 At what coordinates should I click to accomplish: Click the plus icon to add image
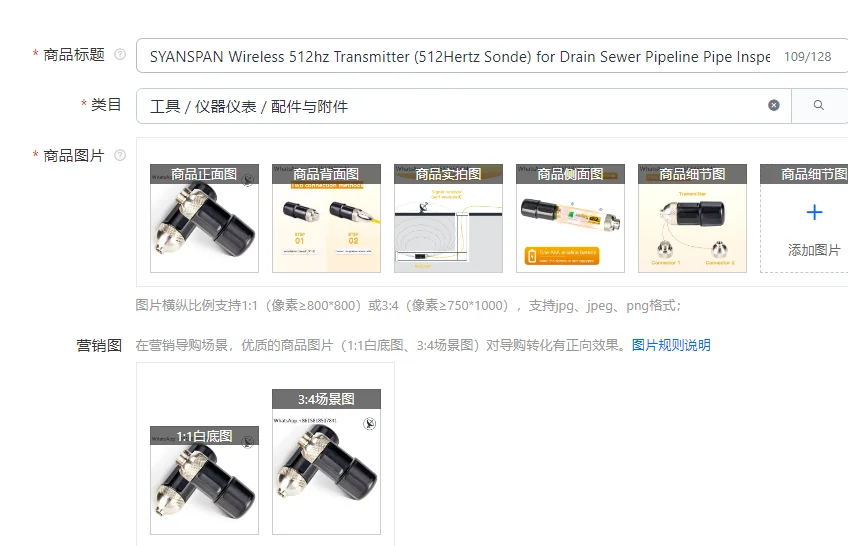tap(814, 212)
